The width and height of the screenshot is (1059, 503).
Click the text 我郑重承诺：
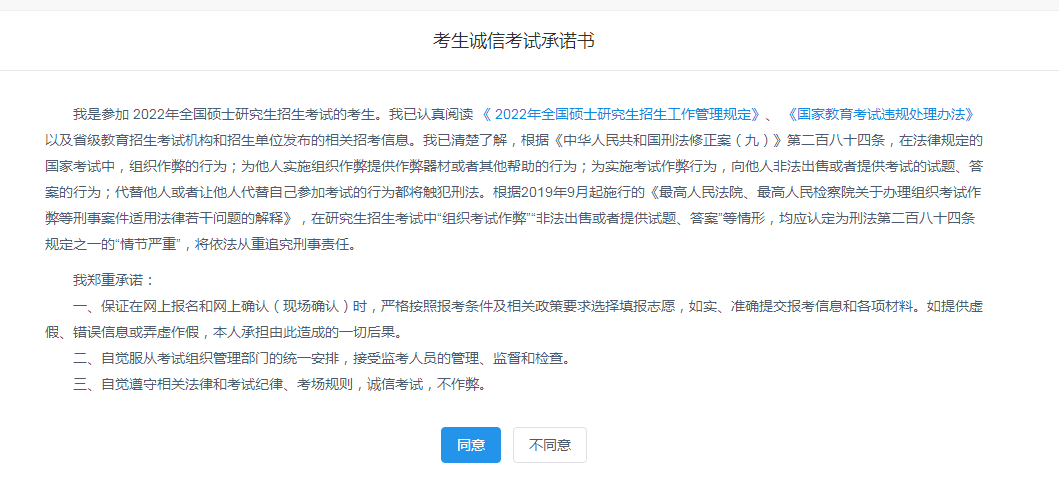click(114, 280)
